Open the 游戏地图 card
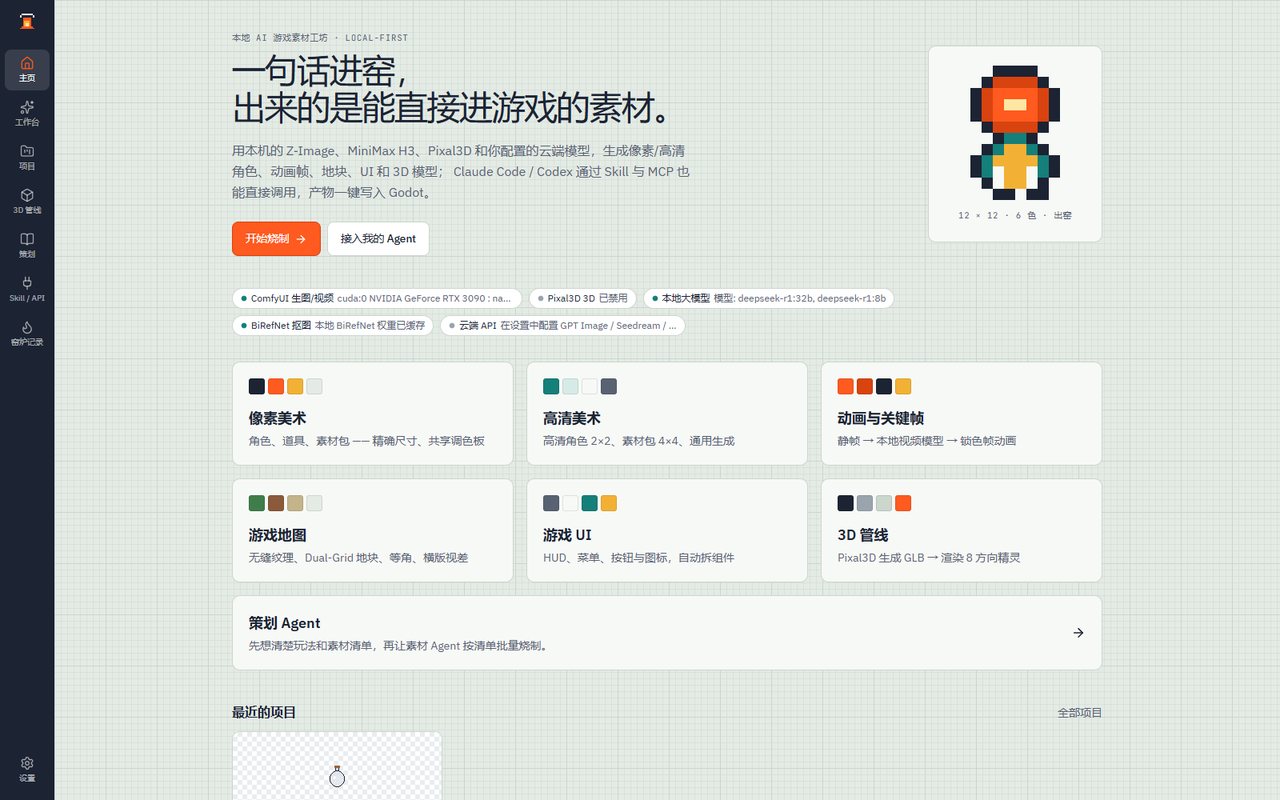Image resolution: width=1280 pixels, height=800 pixels. tap(372, 530)
